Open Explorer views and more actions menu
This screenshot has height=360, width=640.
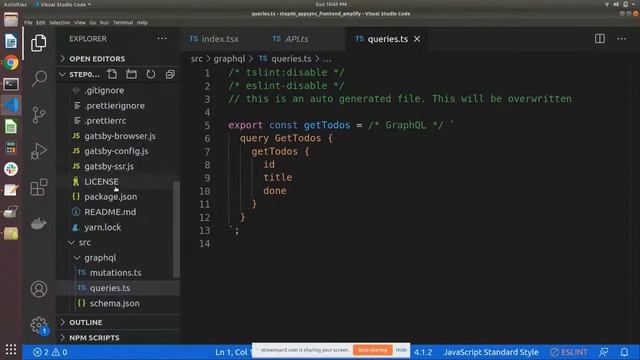point(162,38)
